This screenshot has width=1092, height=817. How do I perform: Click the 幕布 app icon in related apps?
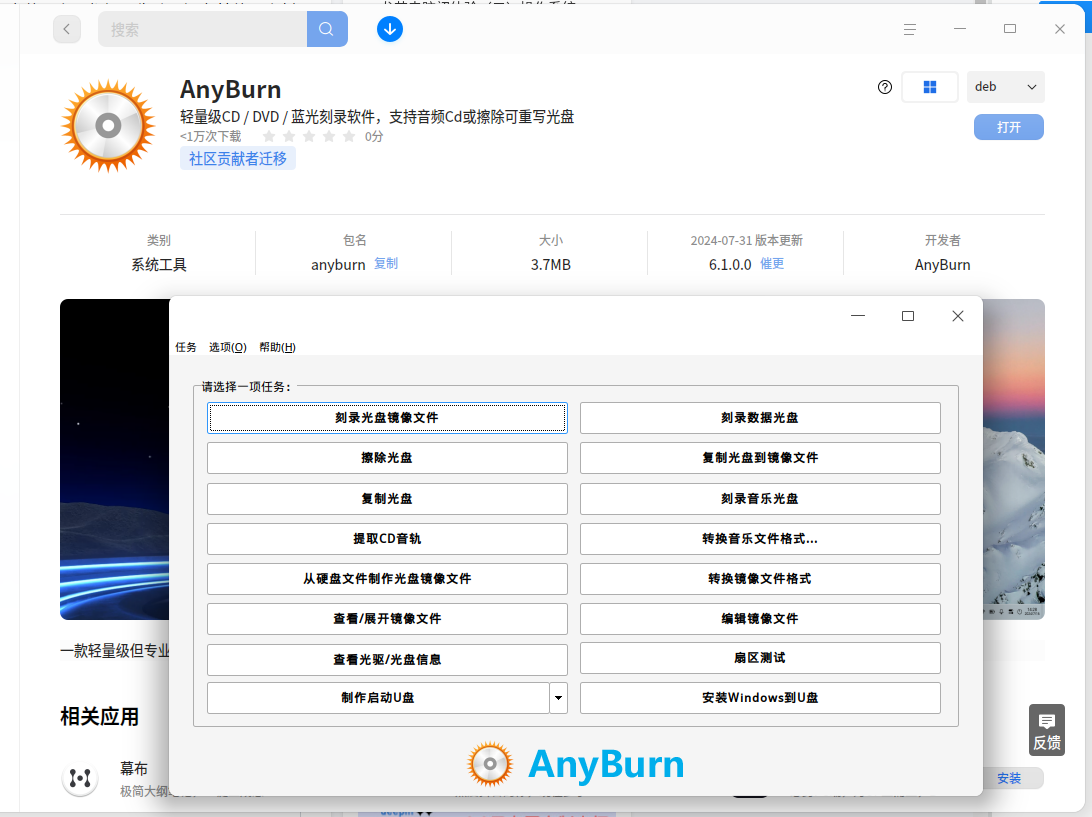click(x=79, y=777)
